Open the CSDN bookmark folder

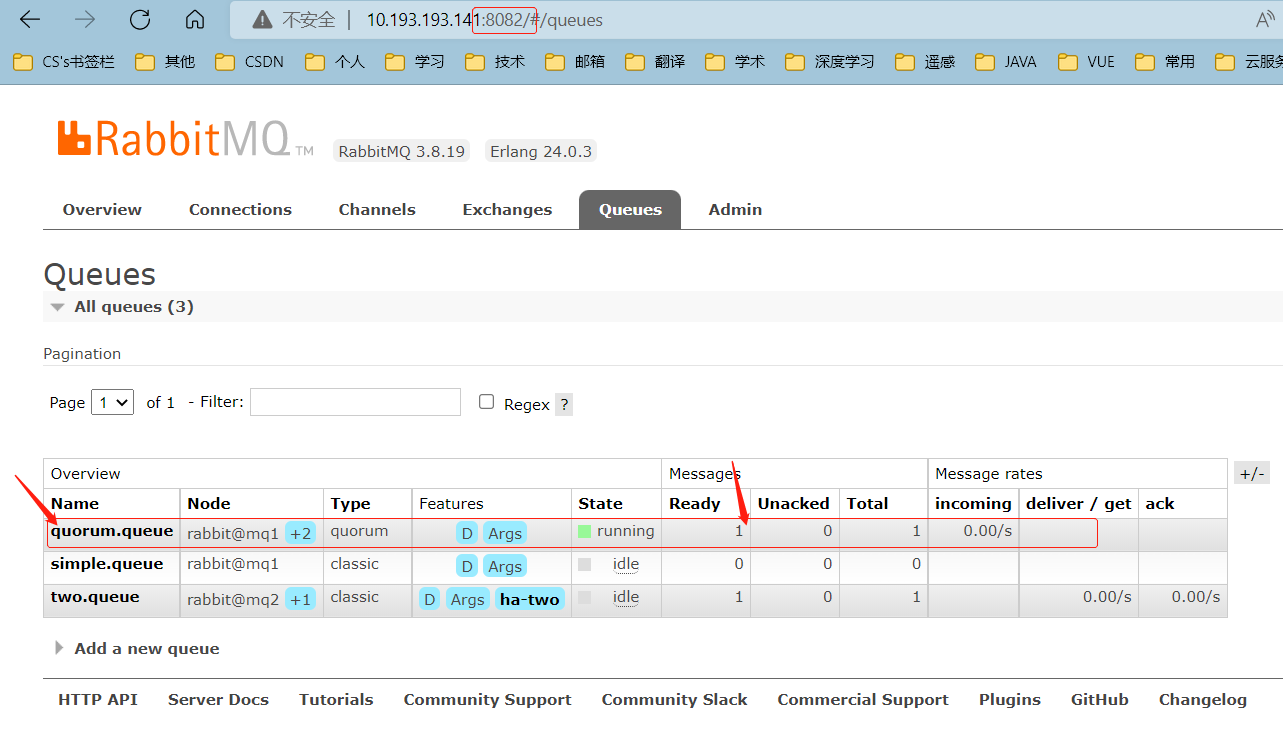pyautogui.click(x=249, y=62)
